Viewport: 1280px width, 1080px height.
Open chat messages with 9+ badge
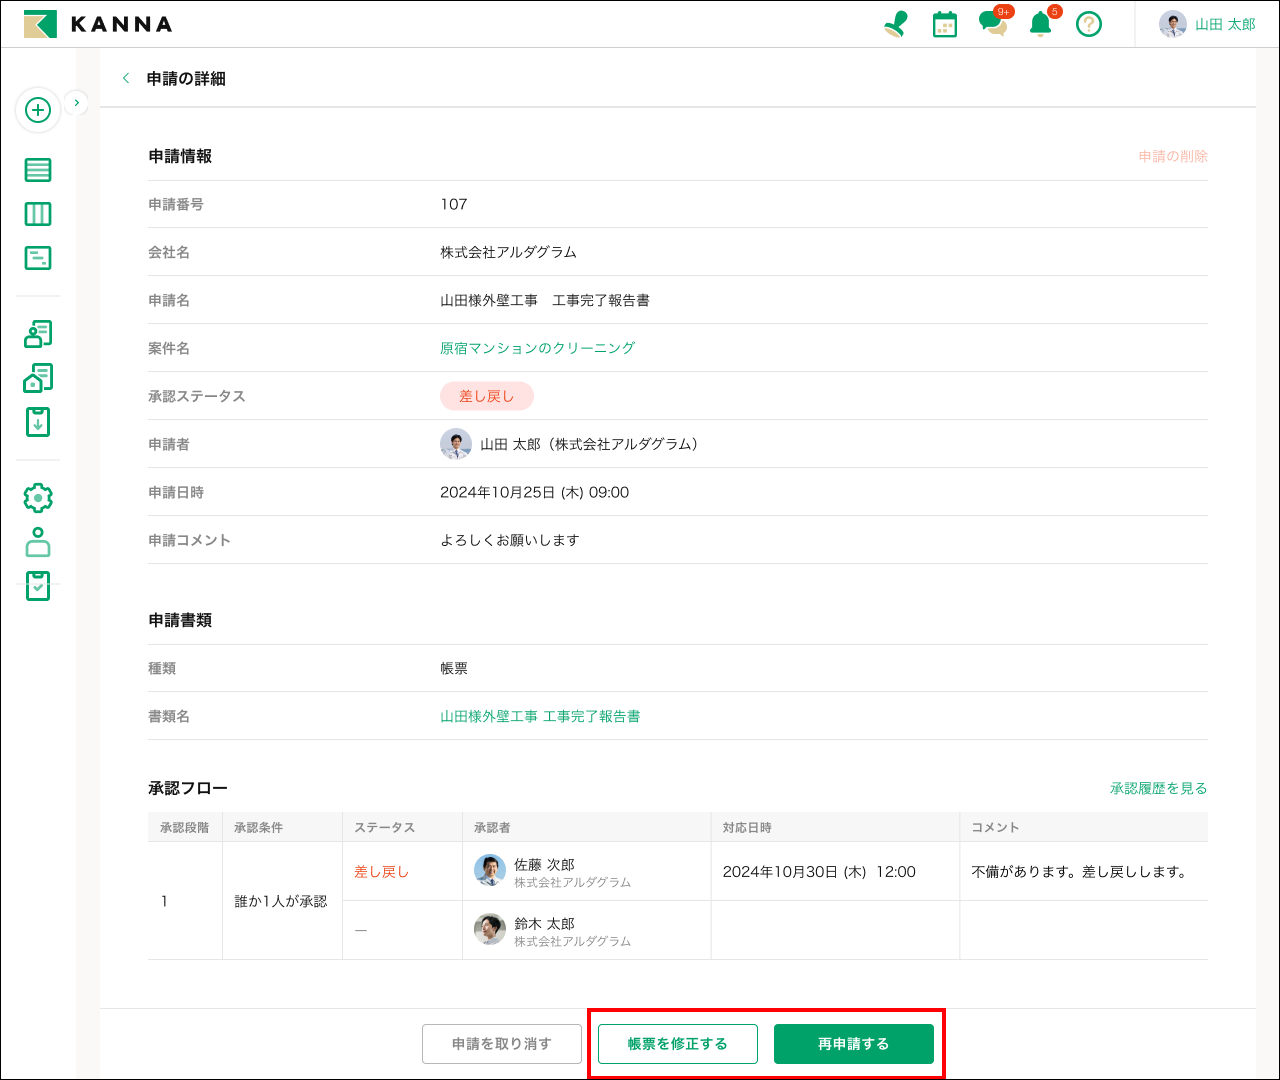993,23
